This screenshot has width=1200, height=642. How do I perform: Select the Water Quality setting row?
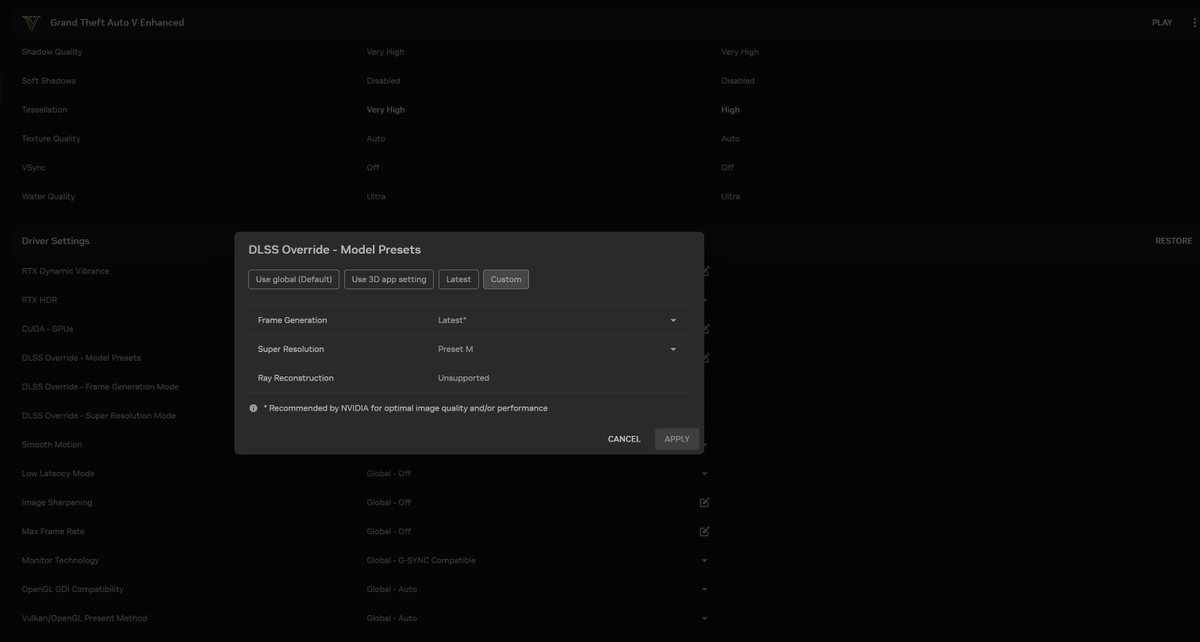pos(600,197)
